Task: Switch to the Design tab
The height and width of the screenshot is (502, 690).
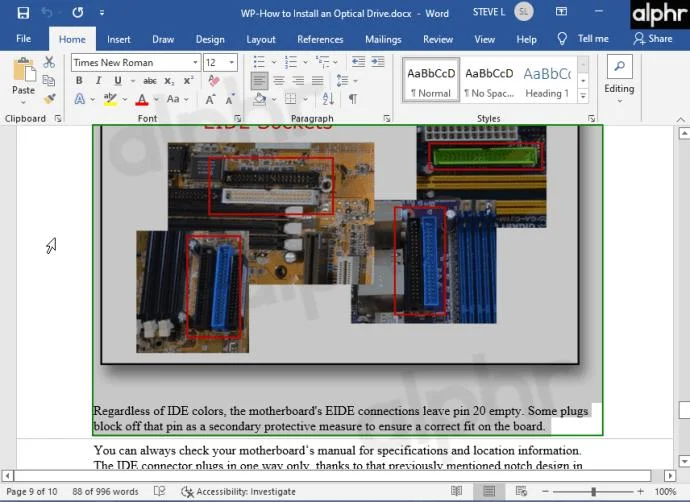Action: point(210,39)
